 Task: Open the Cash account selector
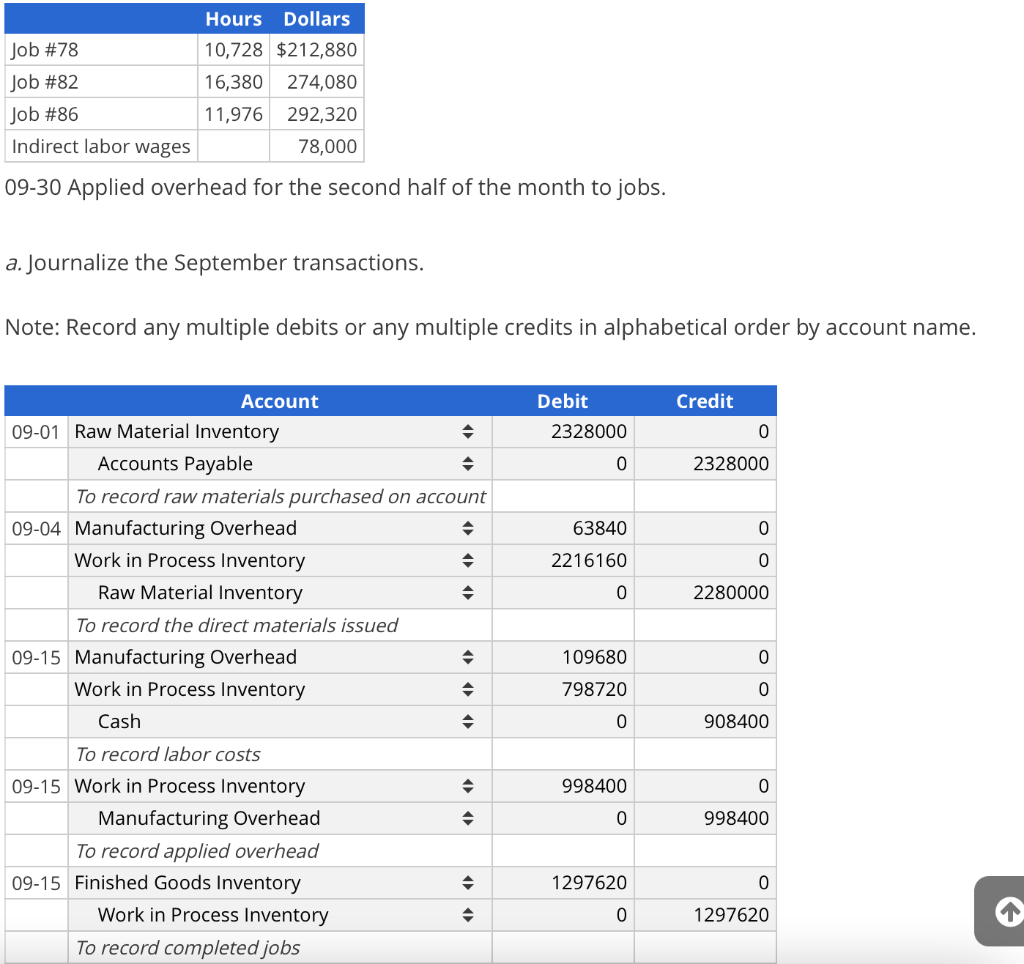[x=468, y=721]
